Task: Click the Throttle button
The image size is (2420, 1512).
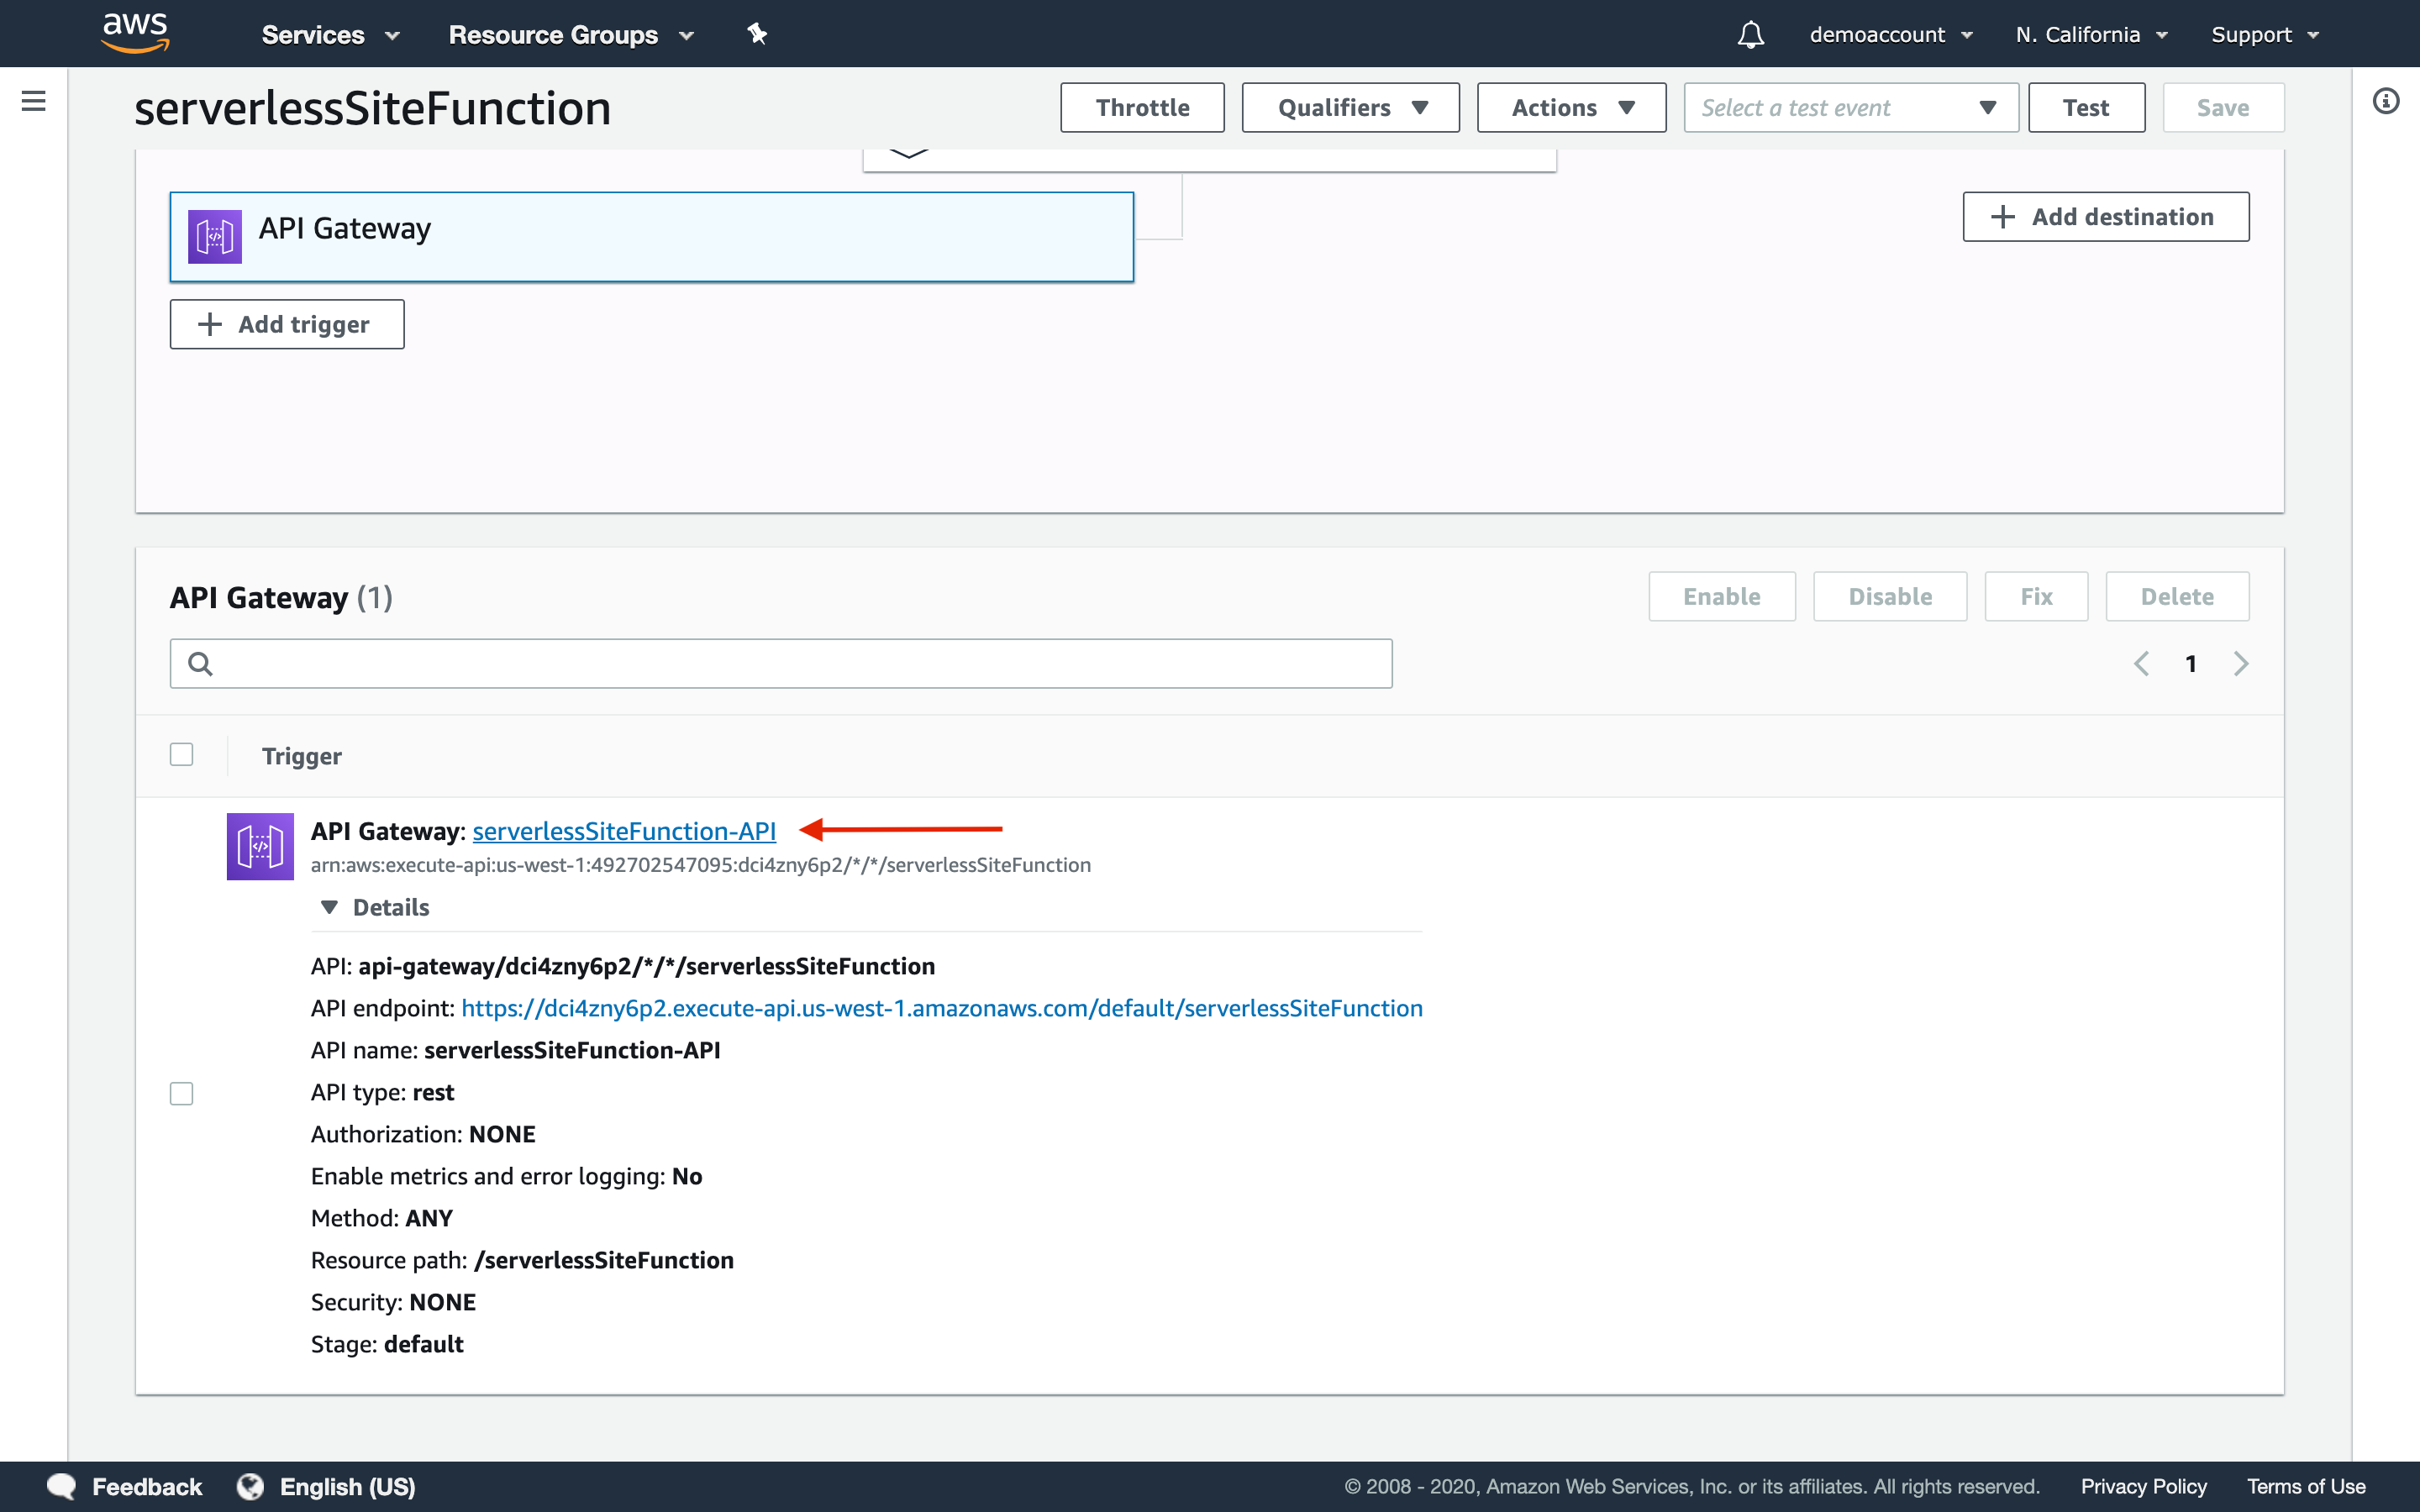Action: pos(1142,107)
